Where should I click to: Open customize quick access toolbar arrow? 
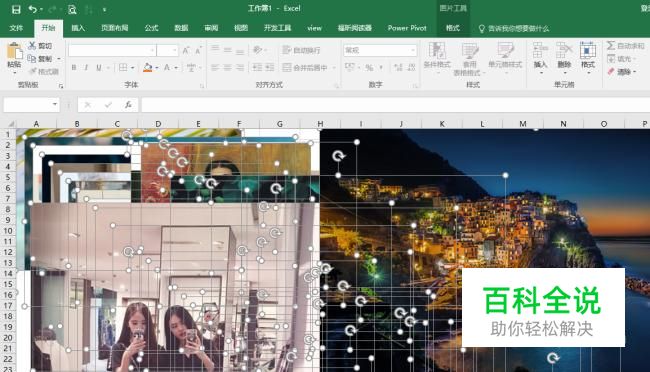pos(104,9)
